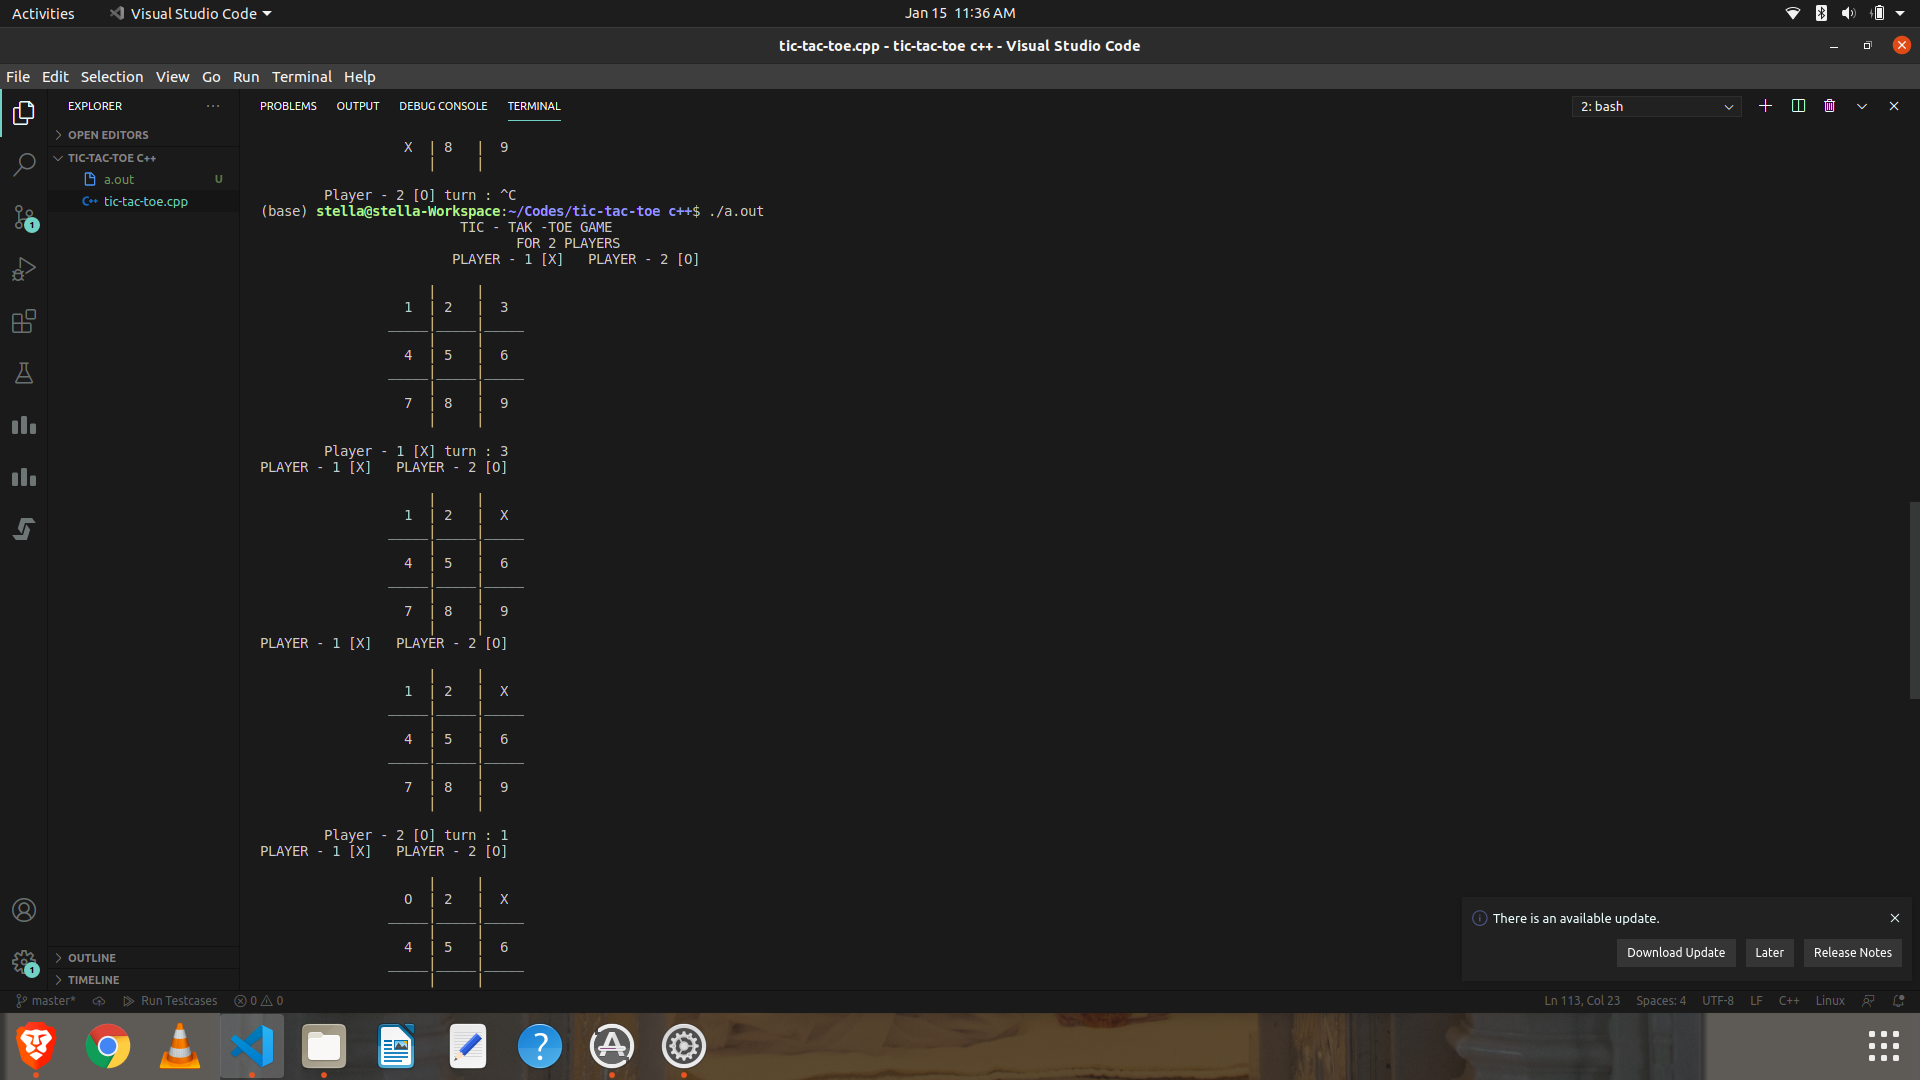Screen dimensions: 1920x1080
Task: Expand the Open Editors section
Action: (108, 135)
